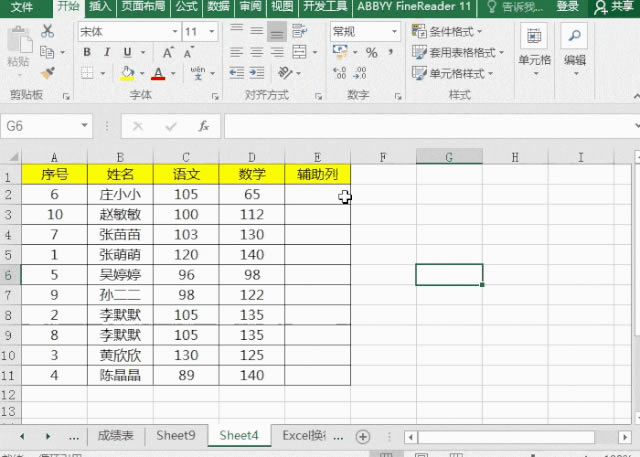This screenshot has height=457, width=640.
Task: Open font size 11 dropdown
Action: [212, 31]
